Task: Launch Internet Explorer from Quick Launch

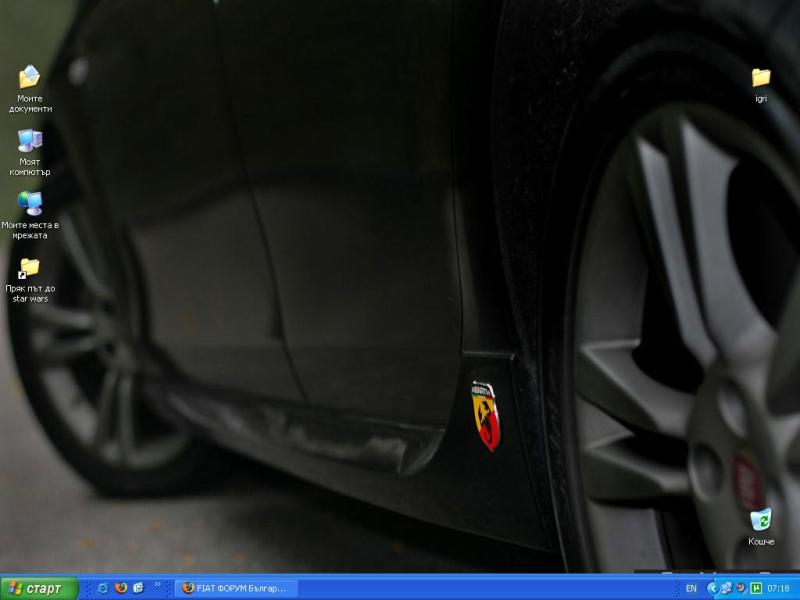Action: [x=102, y=588]
